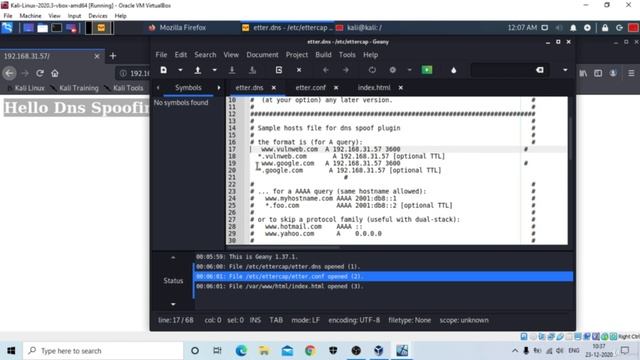
Task: Open the Edit menu in Geany
Action: click(180, 55)
